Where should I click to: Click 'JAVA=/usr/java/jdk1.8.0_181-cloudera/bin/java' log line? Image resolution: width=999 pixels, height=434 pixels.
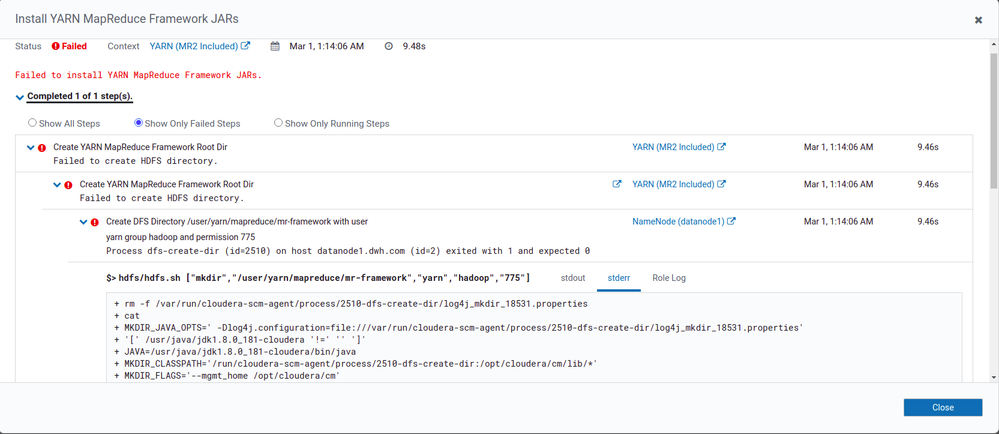point(235,351)
